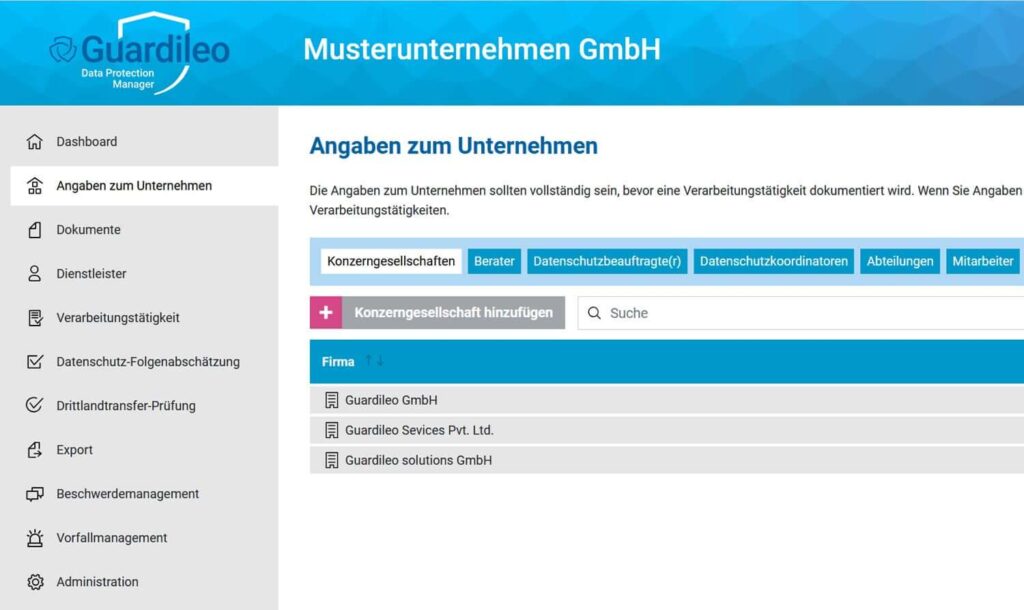This screenshot has width=1024, height=610.
Task: Focus the Suche search field
Action: (801, 313)
